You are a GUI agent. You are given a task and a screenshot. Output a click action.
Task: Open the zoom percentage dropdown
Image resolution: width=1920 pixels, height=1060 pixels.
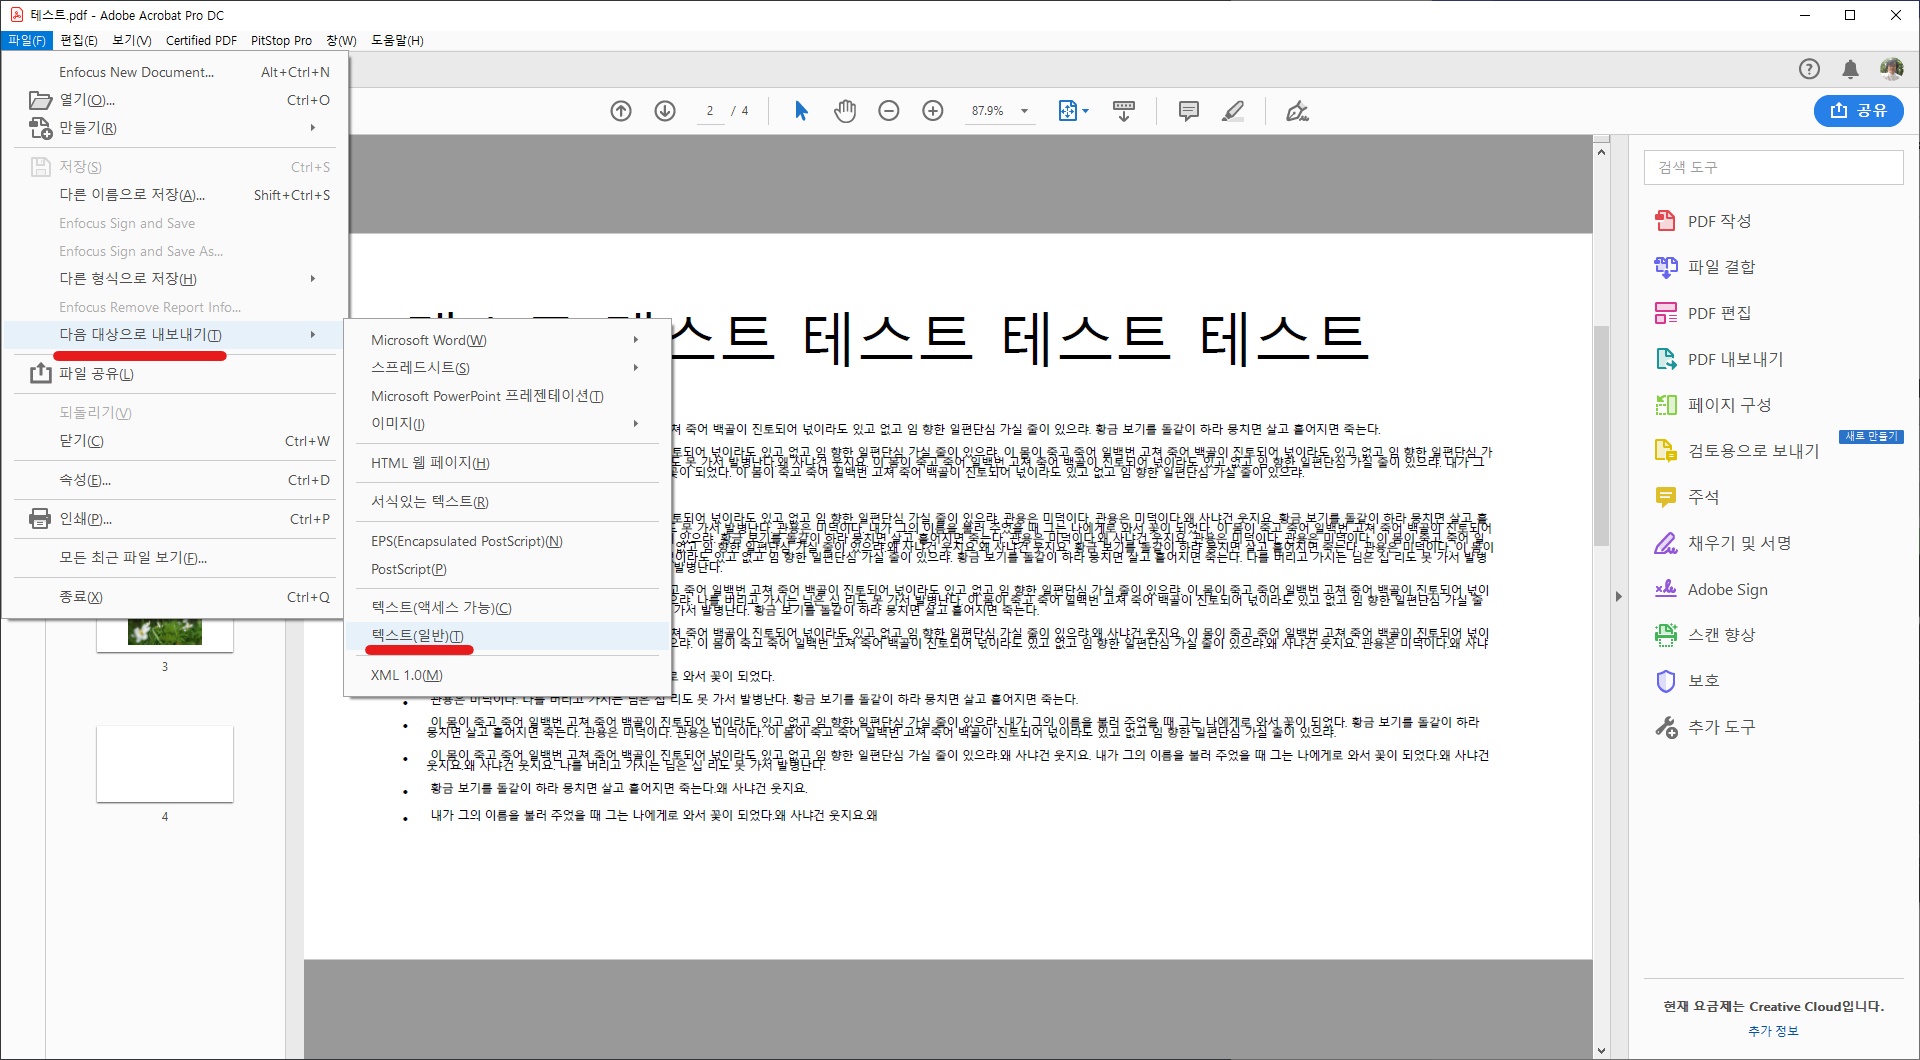tap(1024, 111)
